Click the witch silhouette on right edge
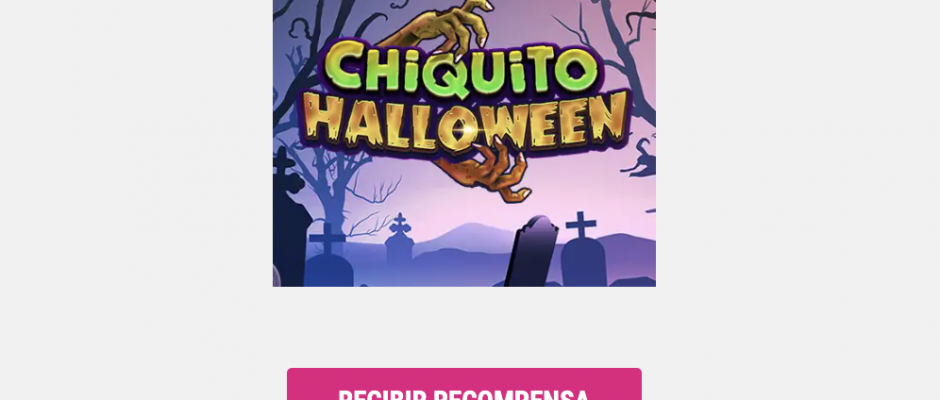Screen dimensions: 940x400 pos(640,157)
